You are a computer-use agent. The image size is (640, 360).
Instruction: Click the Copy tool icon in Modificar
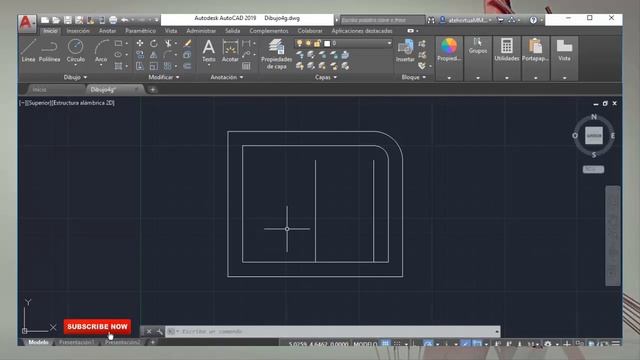coord(140,55)
